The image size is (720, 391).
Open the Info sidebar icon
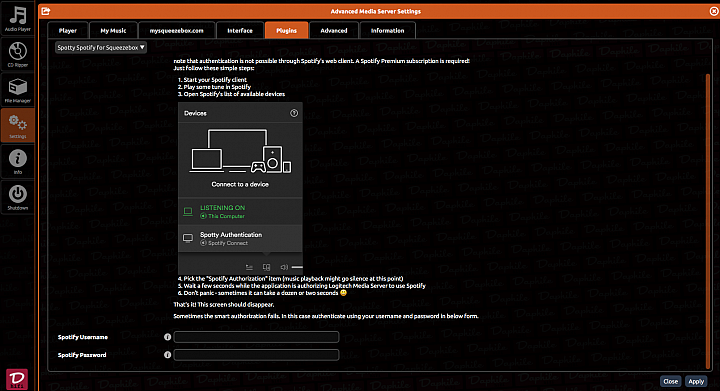pyautogui.click(x=17, y=162)
